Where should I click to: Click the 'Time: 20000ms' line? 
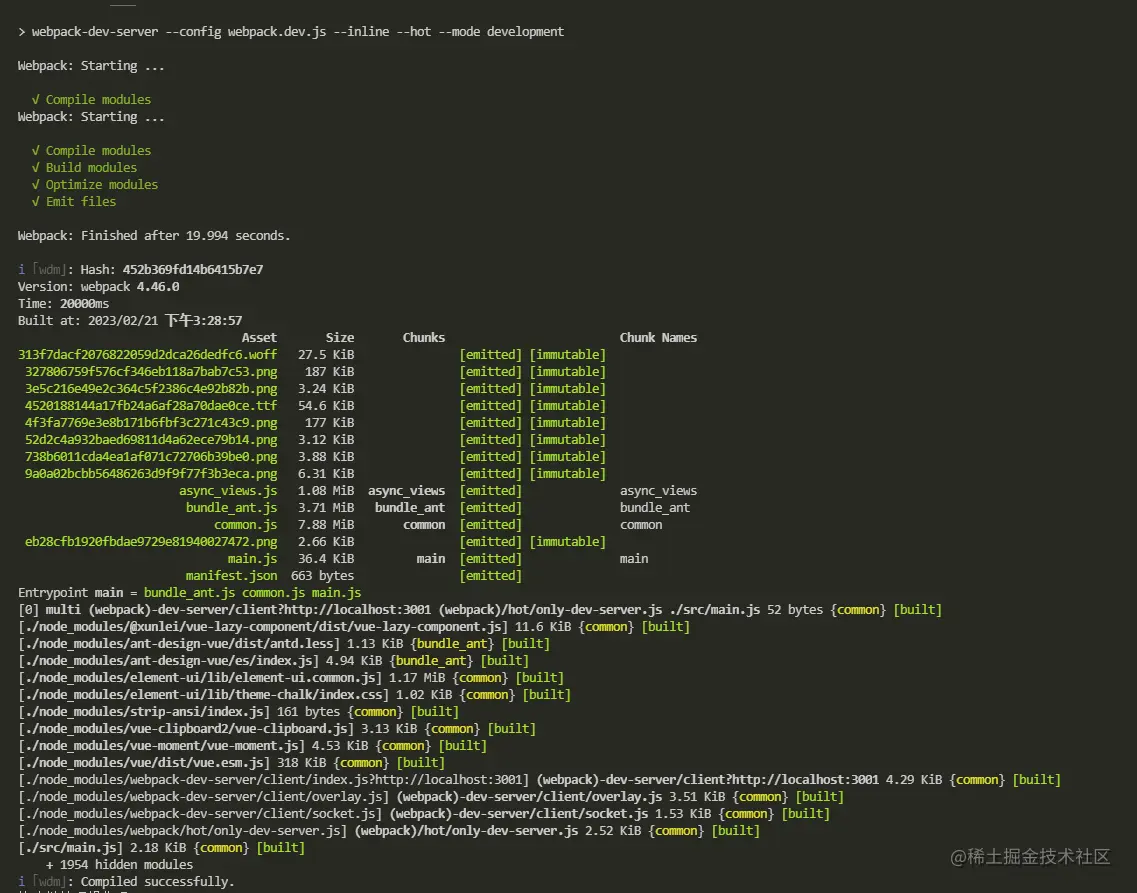[63, 304]
